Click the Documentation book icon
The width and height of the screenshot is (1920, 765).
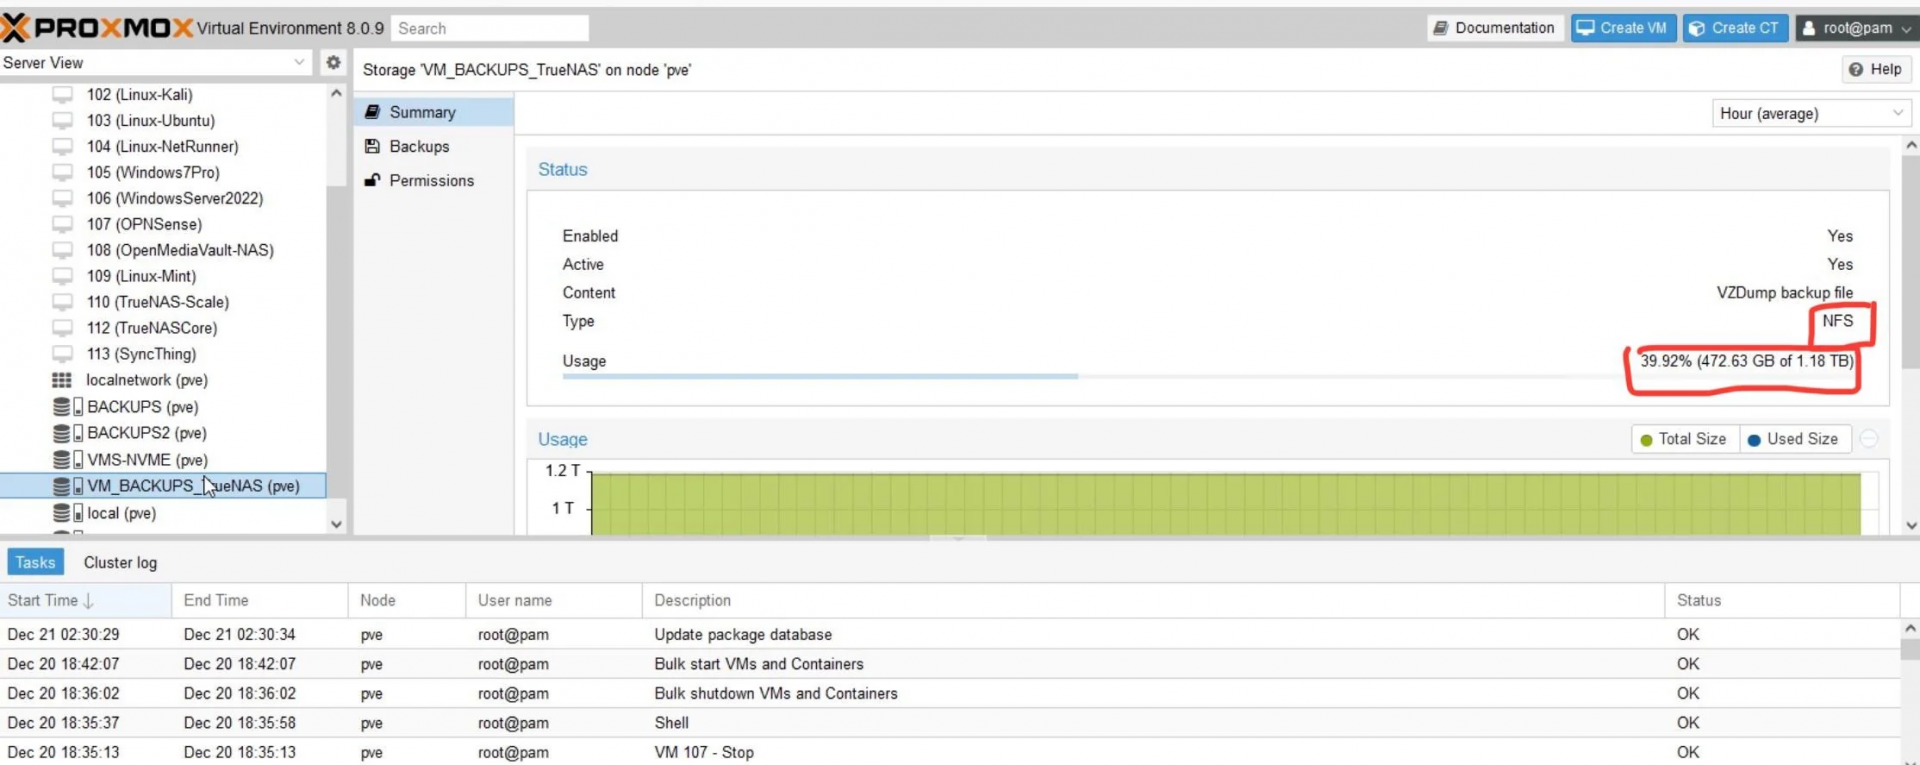point(1441,28)
